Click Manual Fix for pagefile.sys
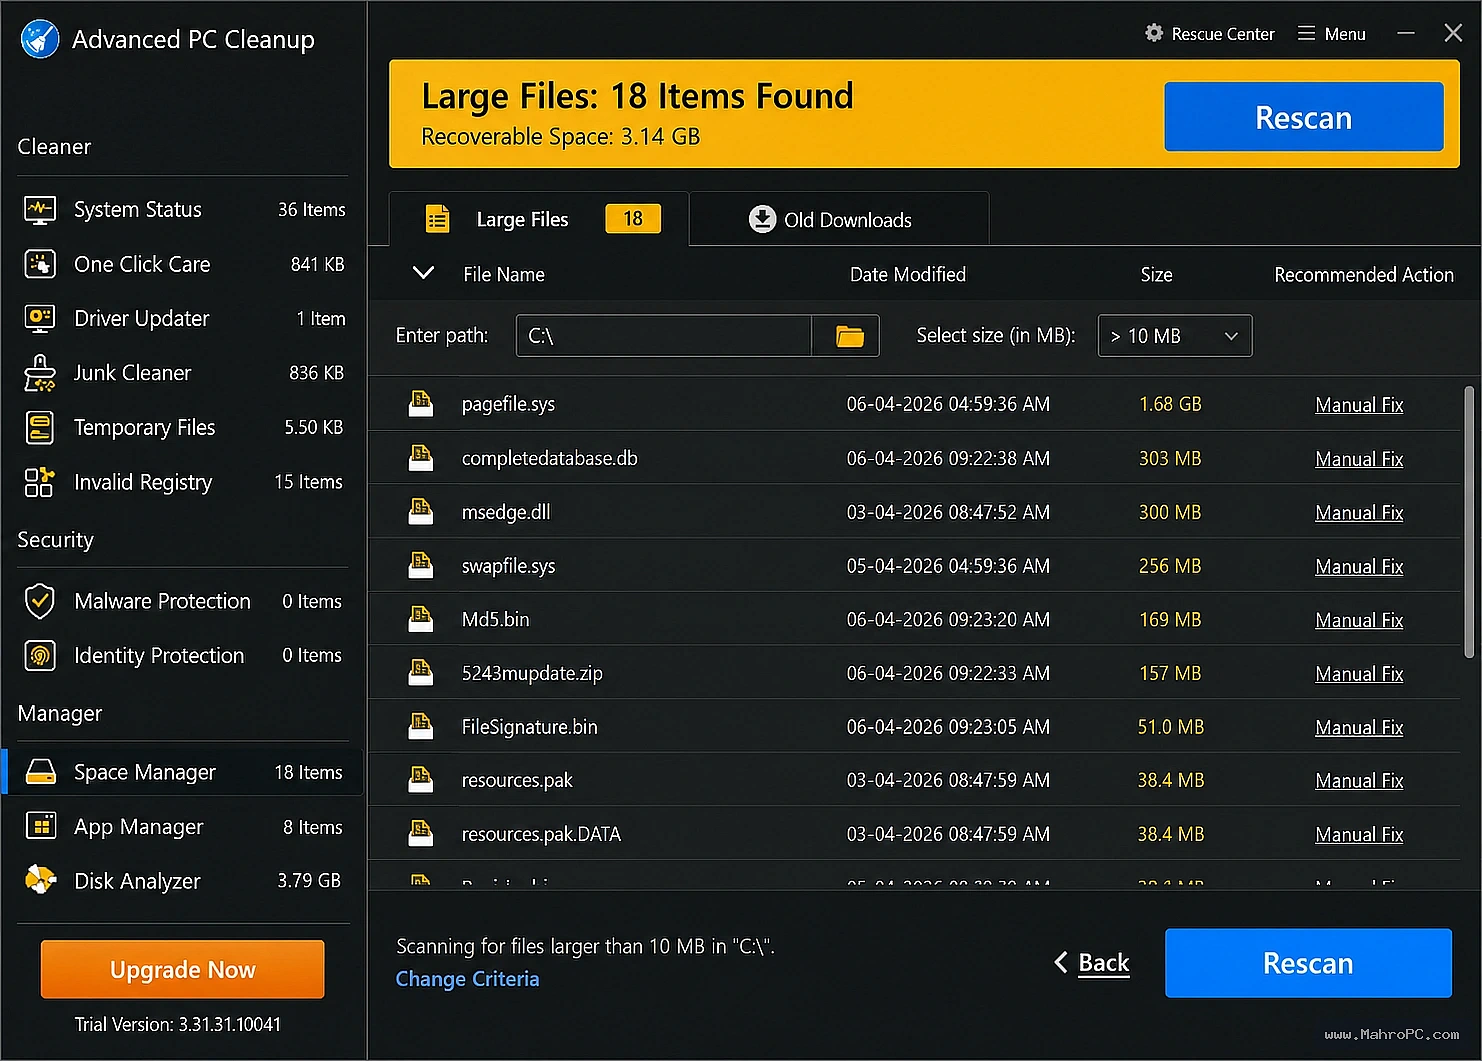This screenshot has width=1482, height=1061. tap(1359, 405)
